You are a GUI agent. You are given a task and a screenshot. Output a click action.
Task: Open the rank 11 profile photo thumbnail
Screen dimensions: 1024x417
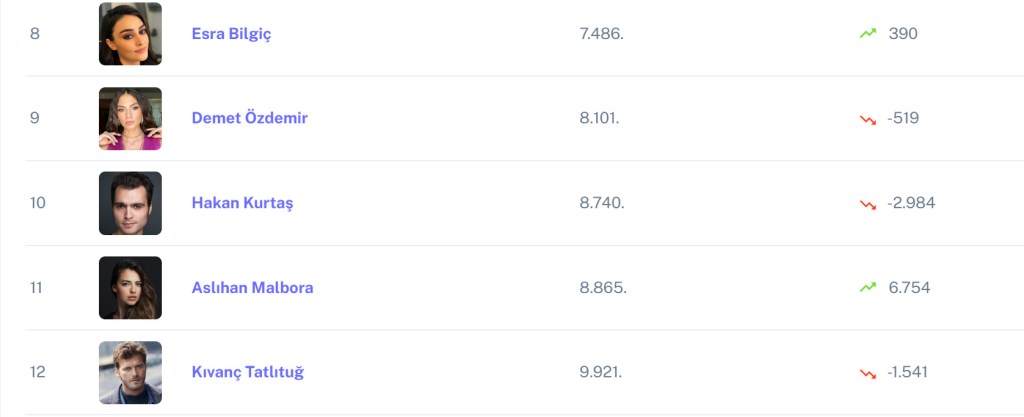pyautogui.click(x=130, y=288)
